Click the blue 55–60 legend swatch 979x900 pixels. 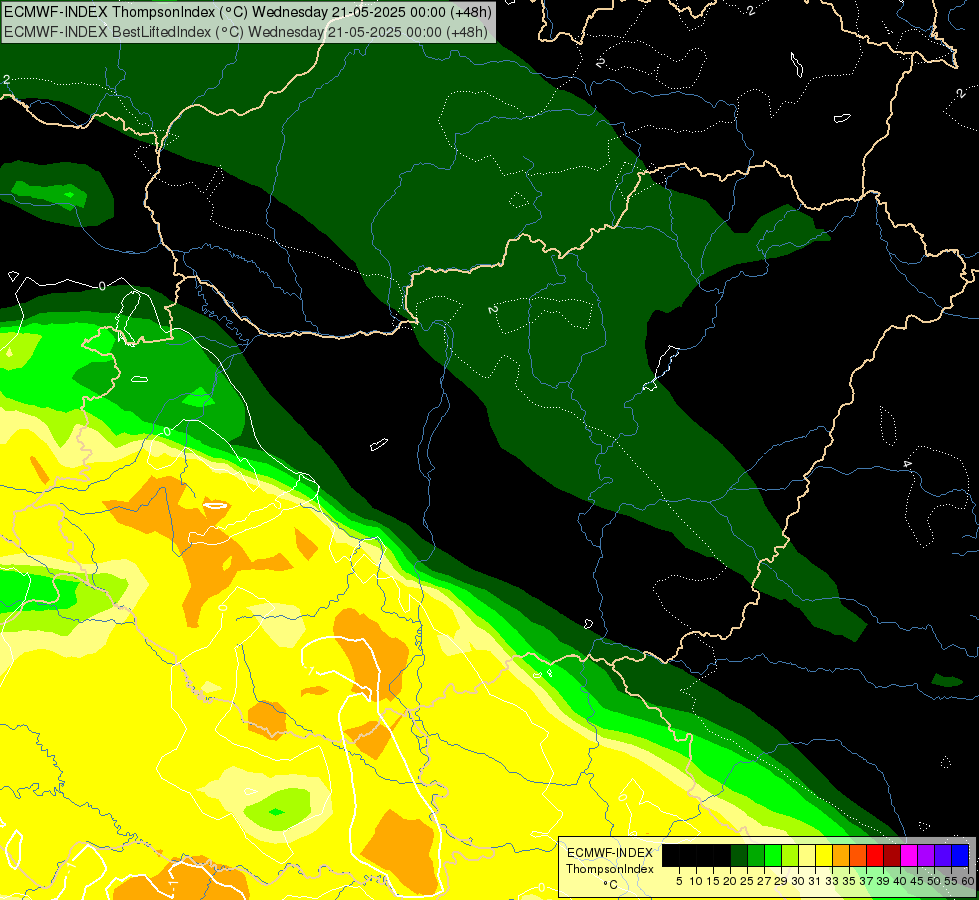(960, 855)
